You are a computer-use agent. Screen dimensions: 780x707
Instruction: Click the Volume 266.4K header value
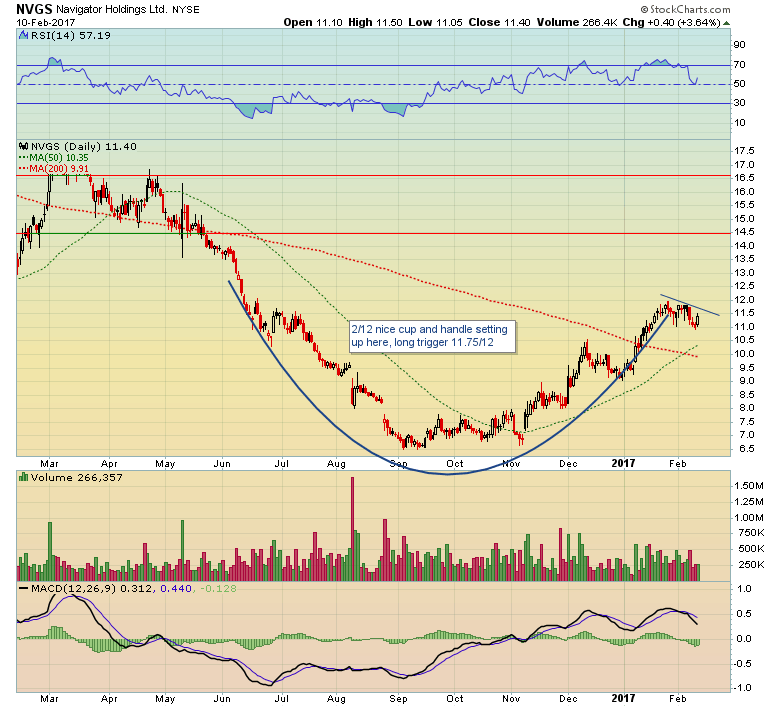[577, 22]
